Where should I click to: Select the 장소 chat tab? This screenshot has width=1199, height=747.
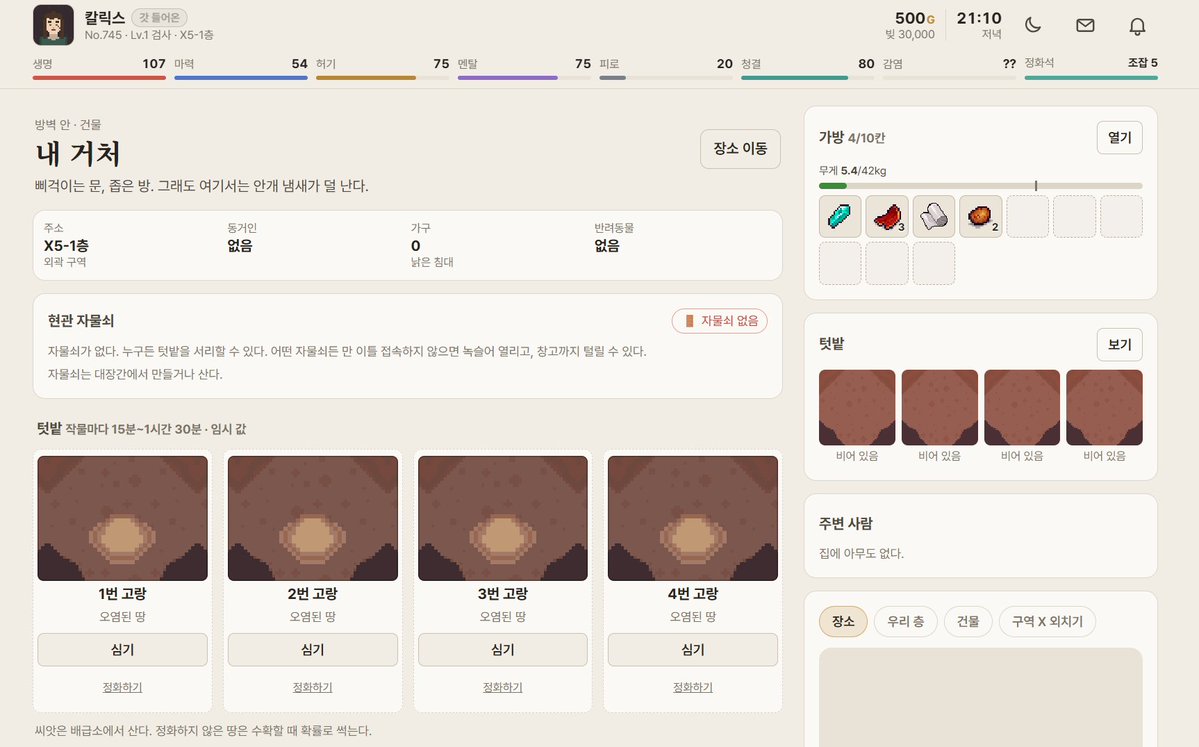click(843, 622)
